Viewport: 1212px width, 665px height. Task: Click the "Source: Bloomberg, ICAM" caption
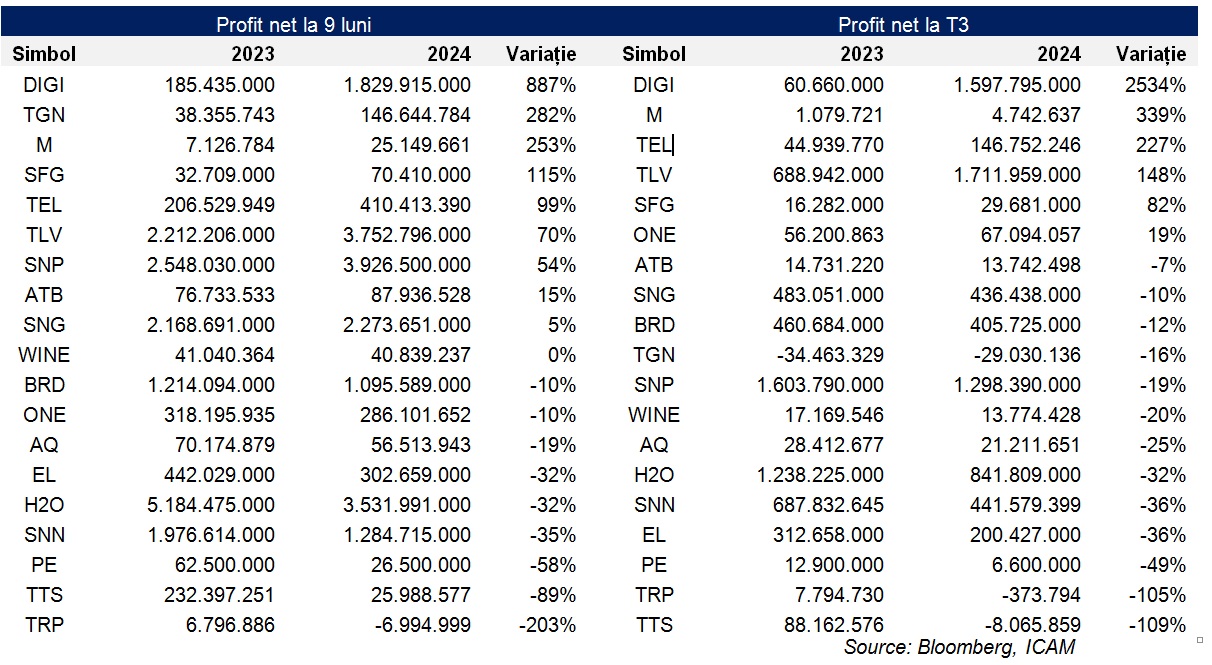pyautogui.click(x=959, y=647)
